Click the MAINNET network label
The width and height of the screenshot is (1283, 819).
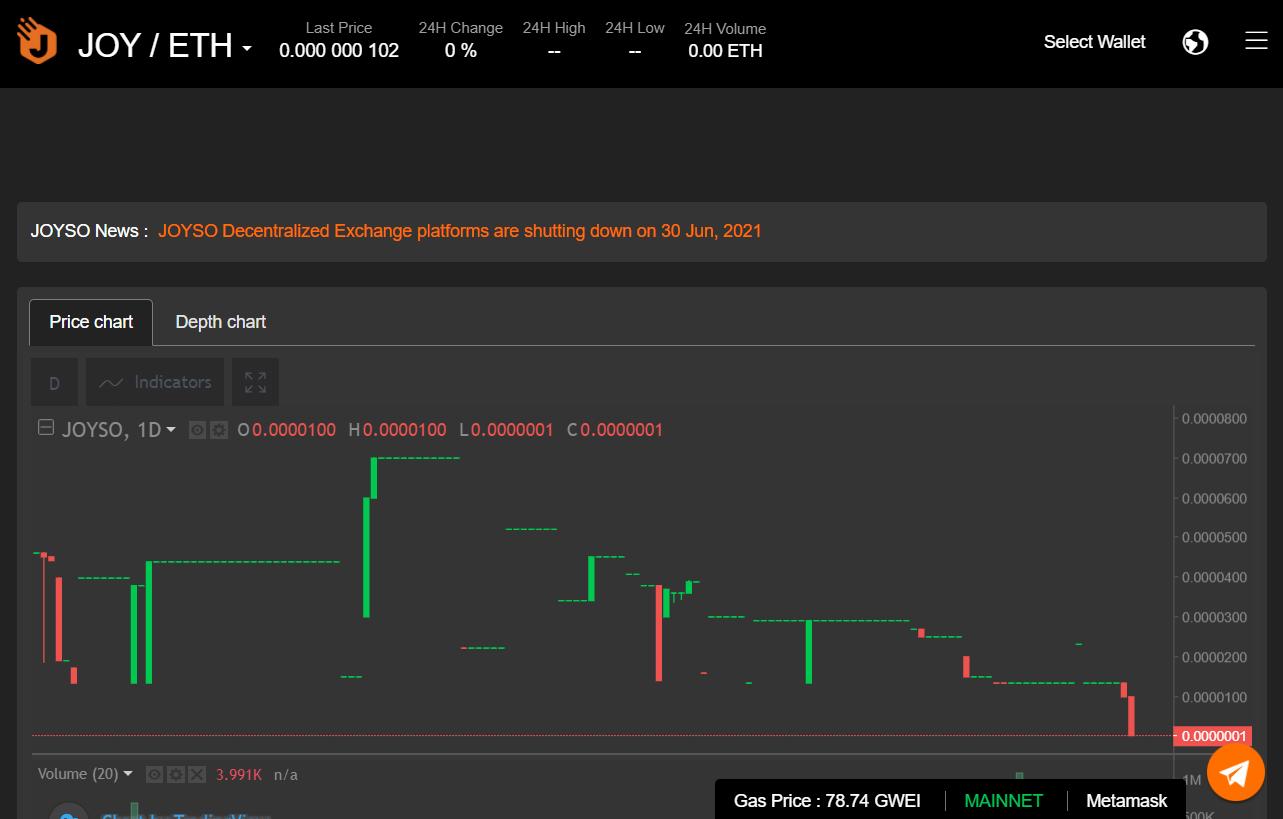pyautogui.click(x=1003, y=801)
